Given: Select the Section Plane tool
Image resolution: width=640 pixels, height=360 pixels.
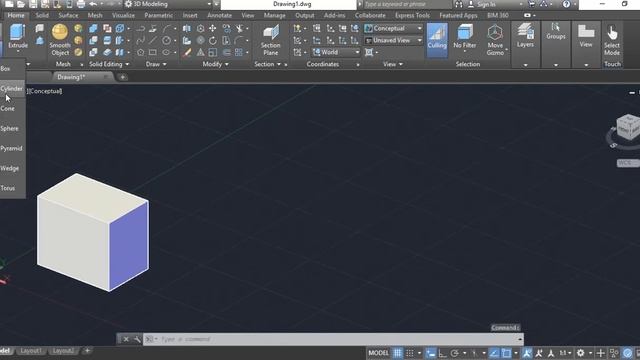Looking at the screenshot, I should click(271, 40).
